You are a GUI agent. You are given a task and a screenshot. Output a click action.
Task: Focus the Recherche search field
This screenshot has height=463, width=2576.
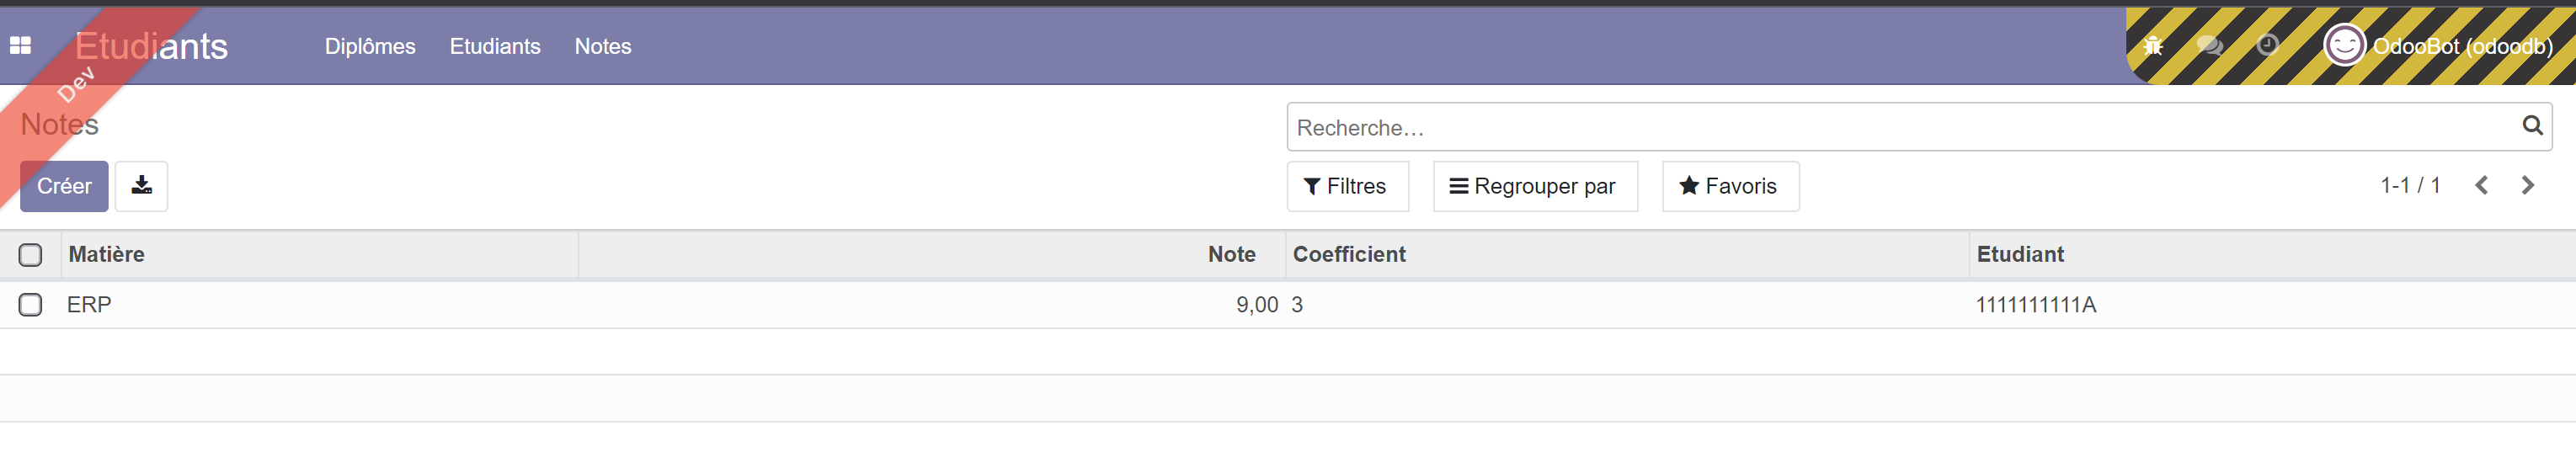(1900, 128)
